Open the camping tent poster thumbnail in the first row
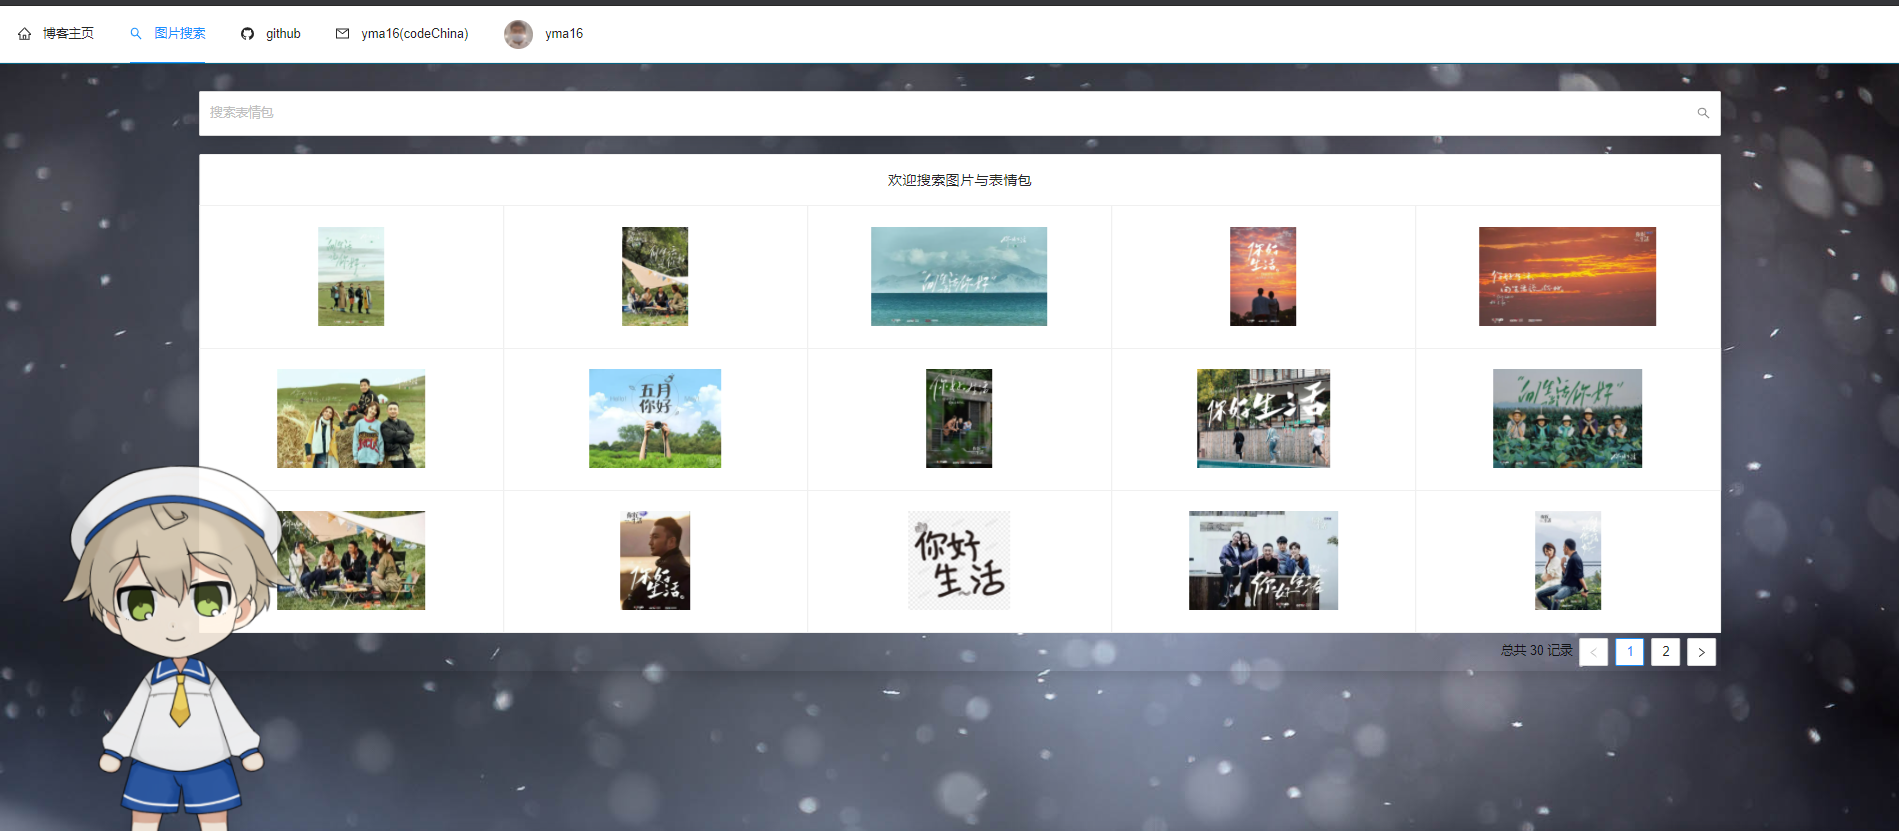Image resolution: width=1899 pixels, height=831 pixels. click(x=655, y=276)
